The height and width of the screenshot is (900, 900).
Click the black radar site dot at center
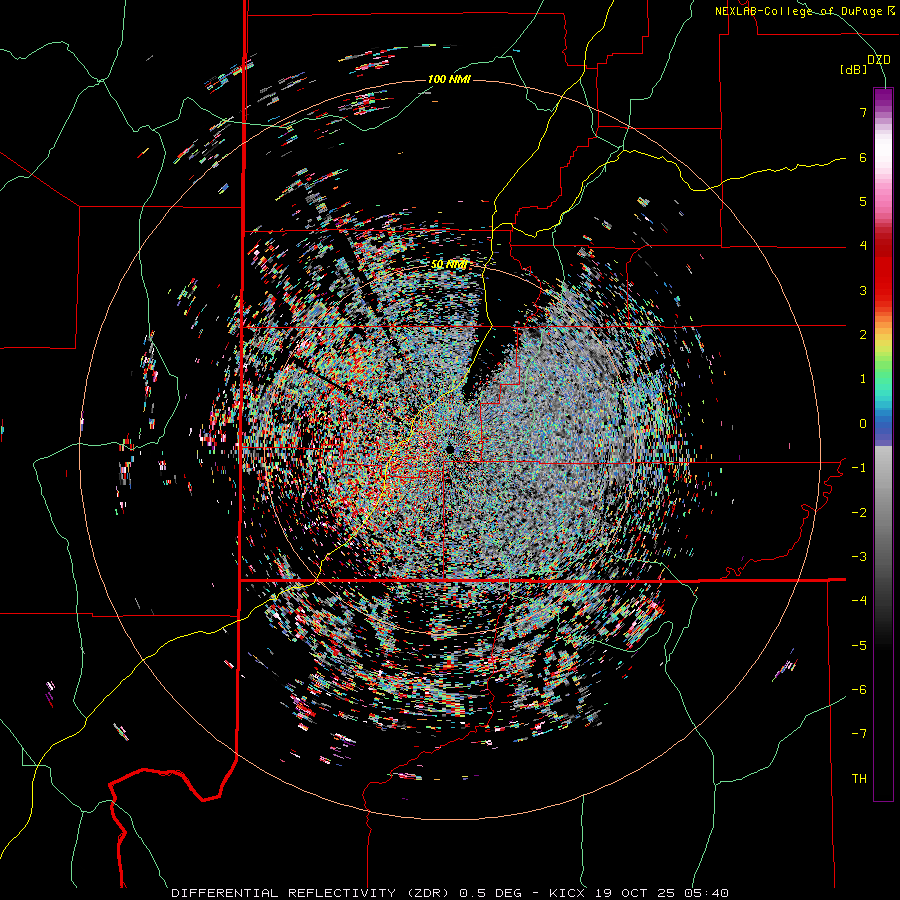(x=449, y=448)
